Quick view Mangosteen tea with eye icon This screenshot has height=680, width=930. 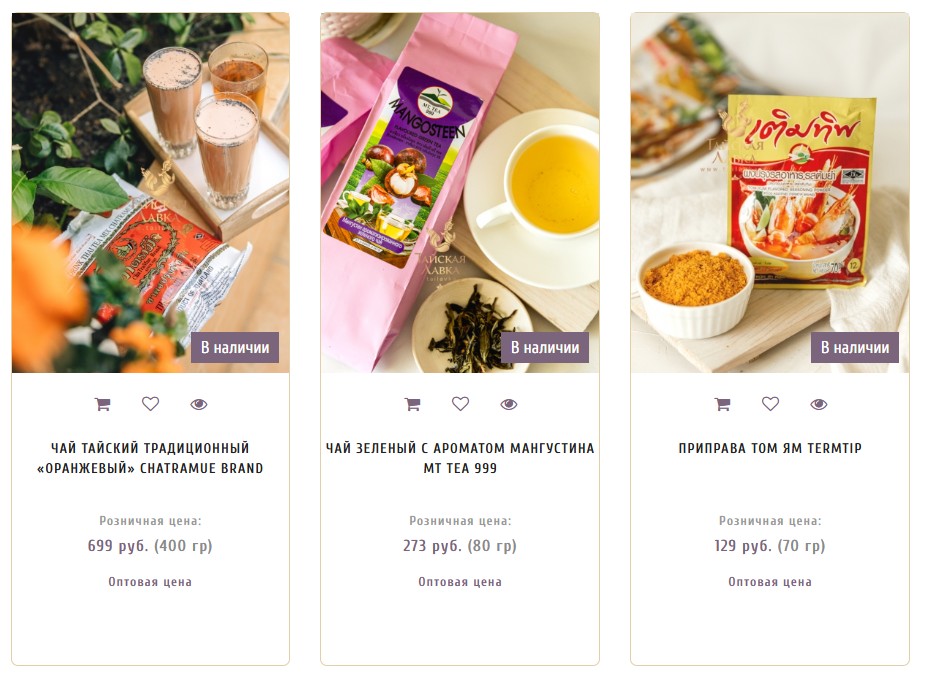[x=509, y=405]
